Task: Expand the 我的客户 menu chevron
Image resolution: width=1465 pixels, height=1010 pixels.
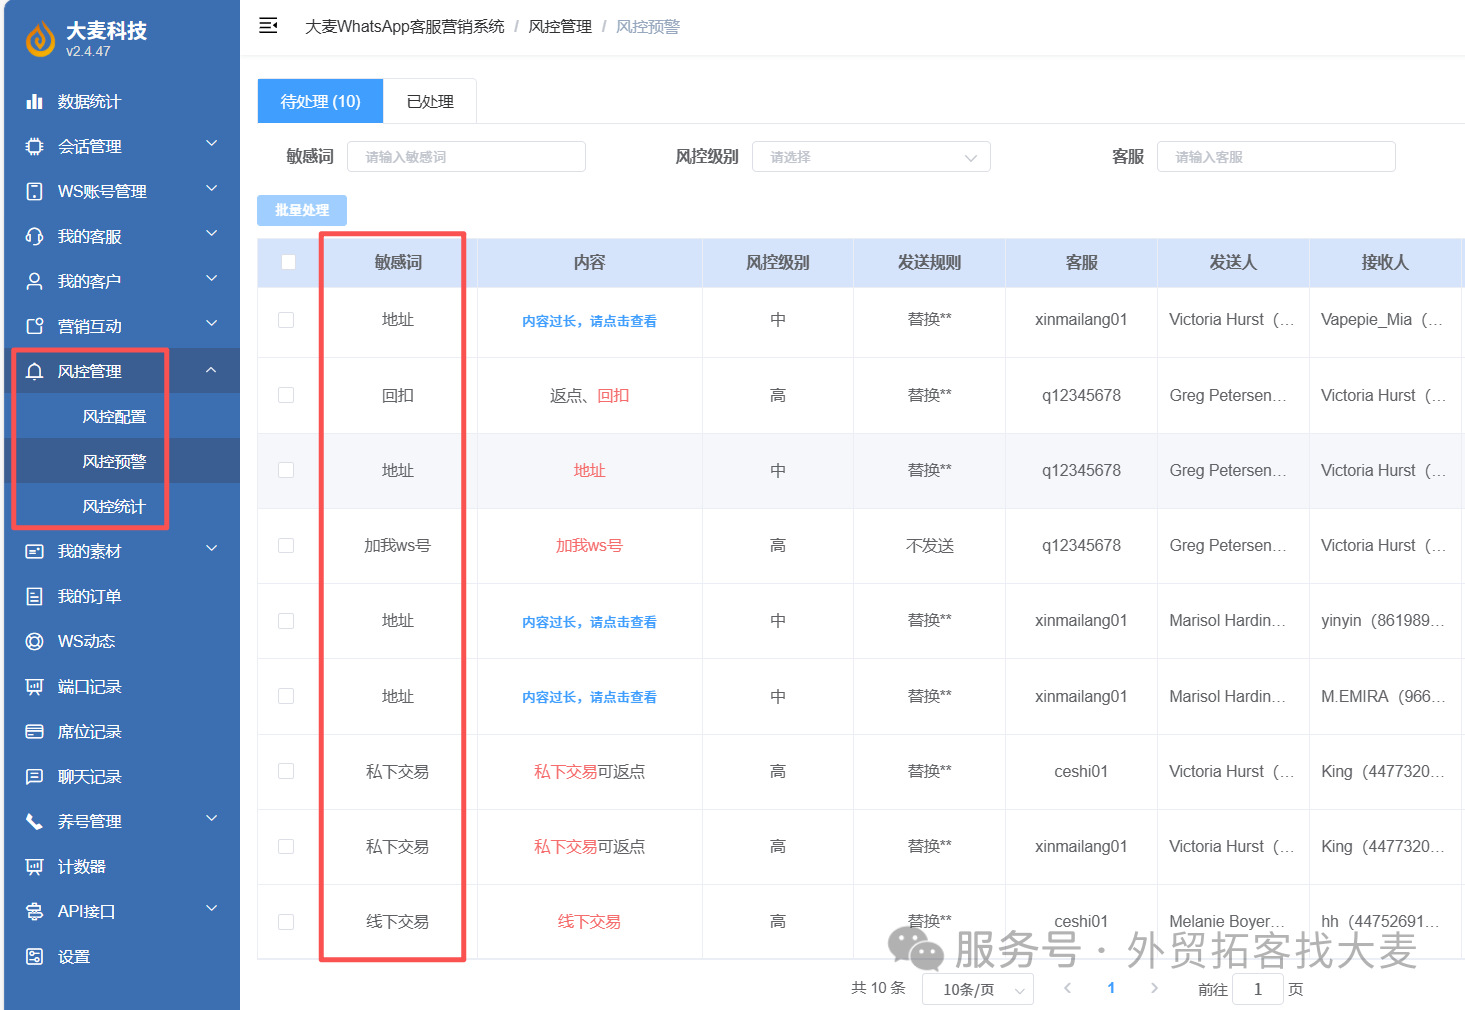Action: pos(211,279)
